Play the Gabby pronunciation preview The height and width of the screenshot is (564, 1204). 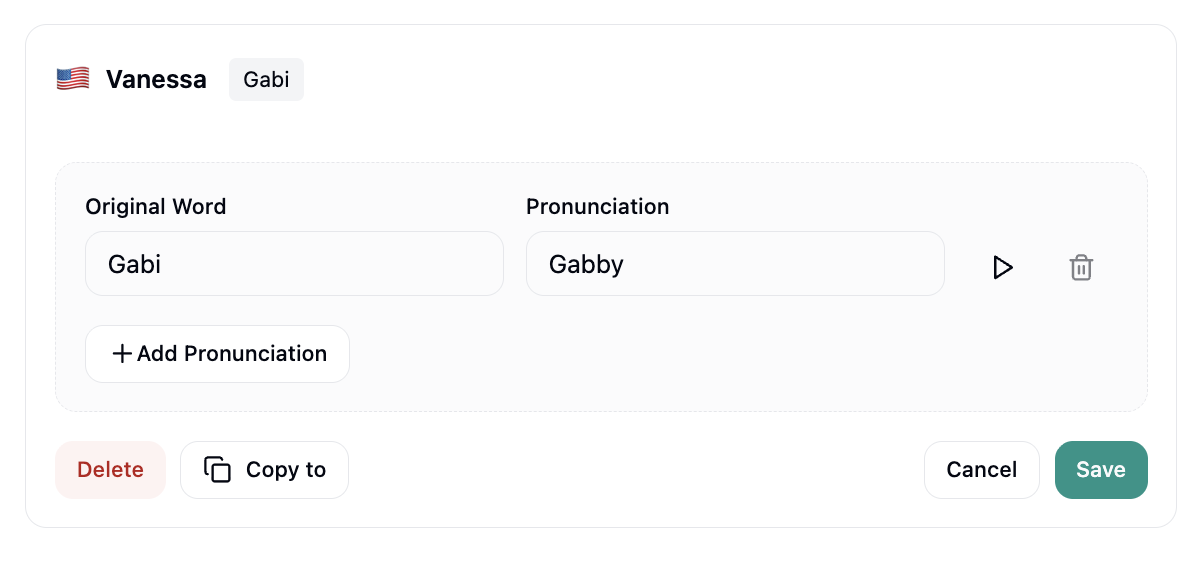tap(1002, 267)
